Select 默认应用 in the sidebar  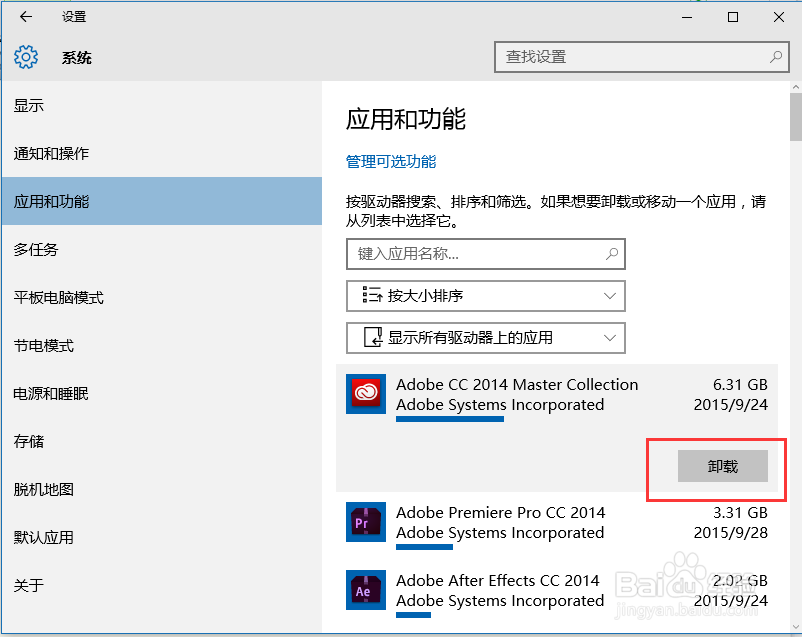tap(44, 538)
